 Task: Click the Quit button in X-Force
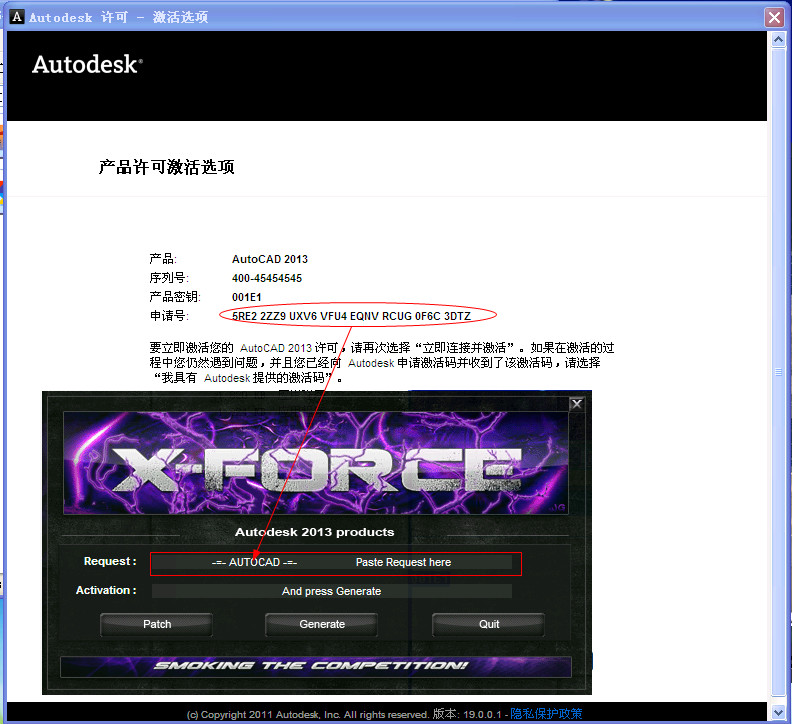488,624
